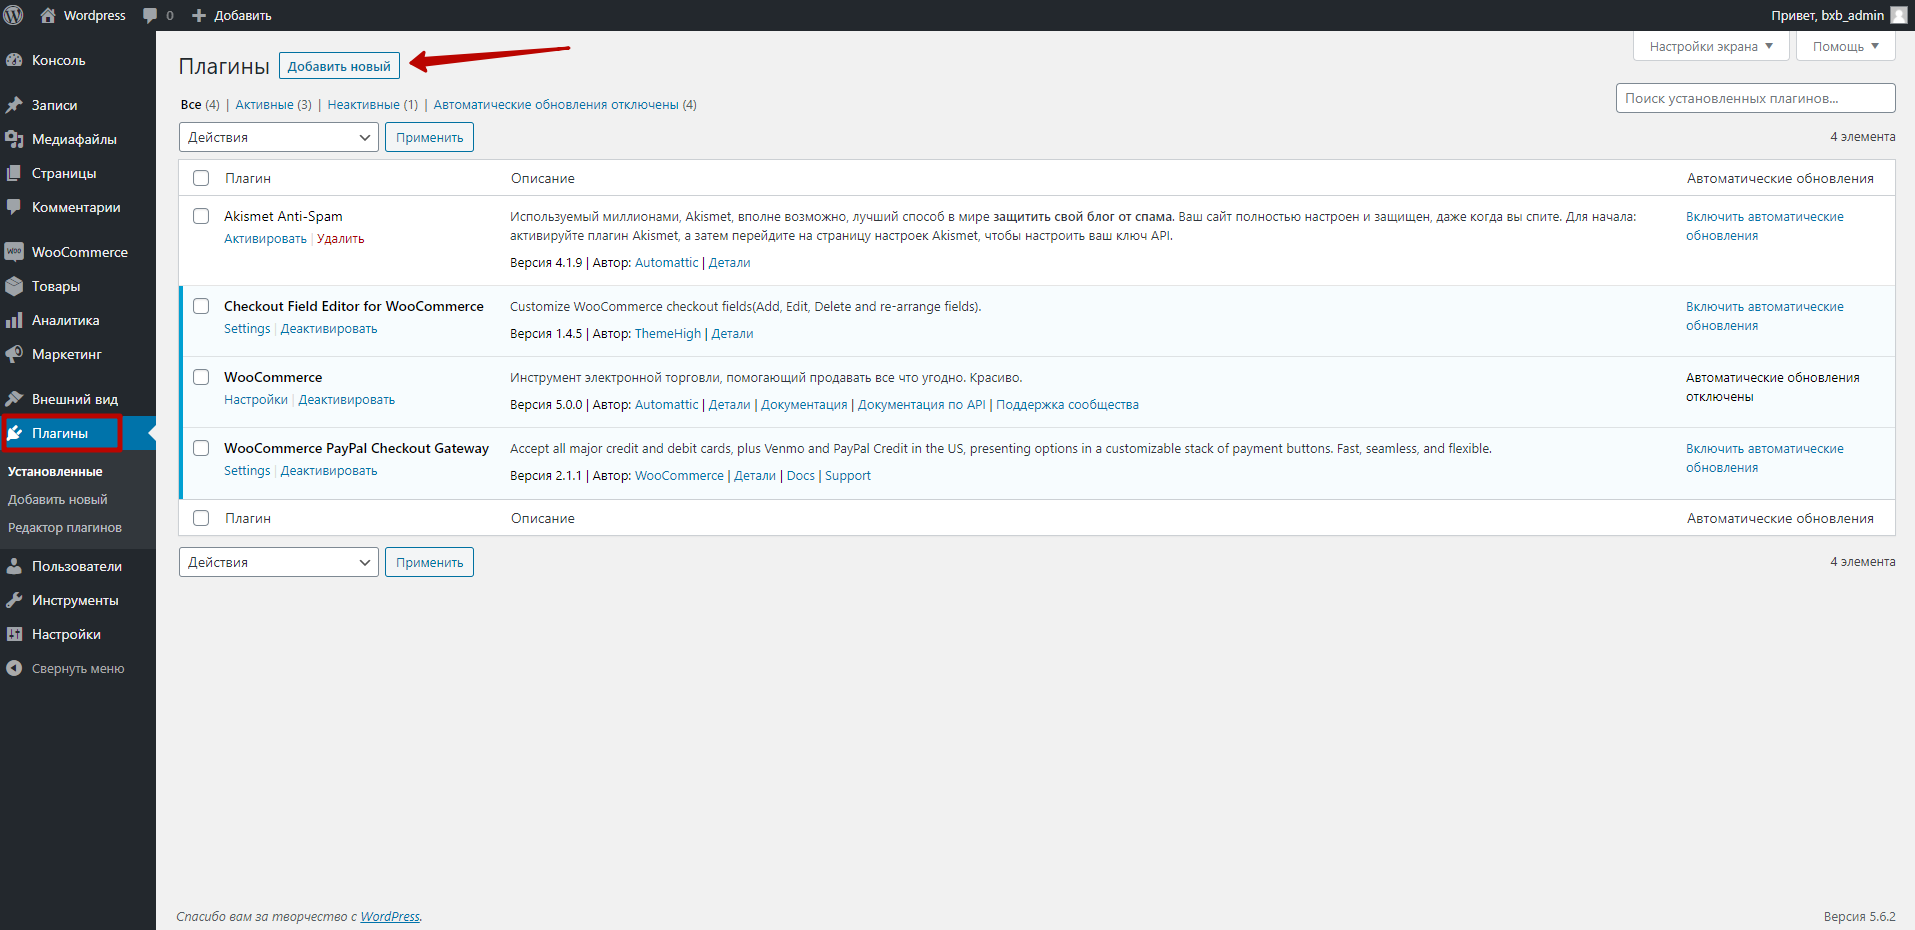1915x930 pixels.
Task: Open Поддержка сообщества link
Action: click(x=1067, y=405)
